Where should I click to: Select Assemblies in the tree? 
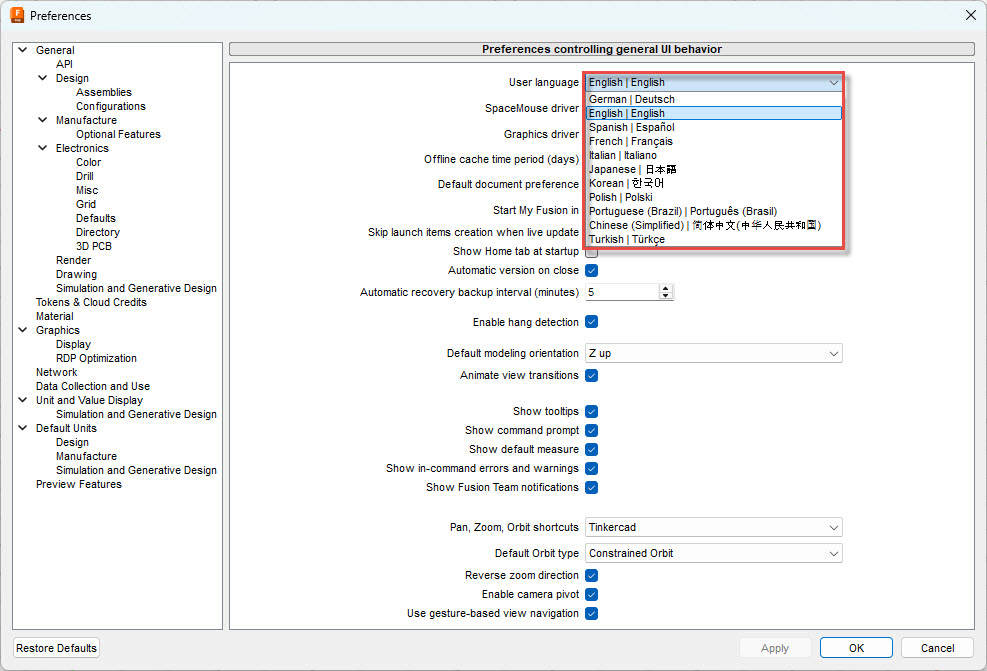coord(104,92)
